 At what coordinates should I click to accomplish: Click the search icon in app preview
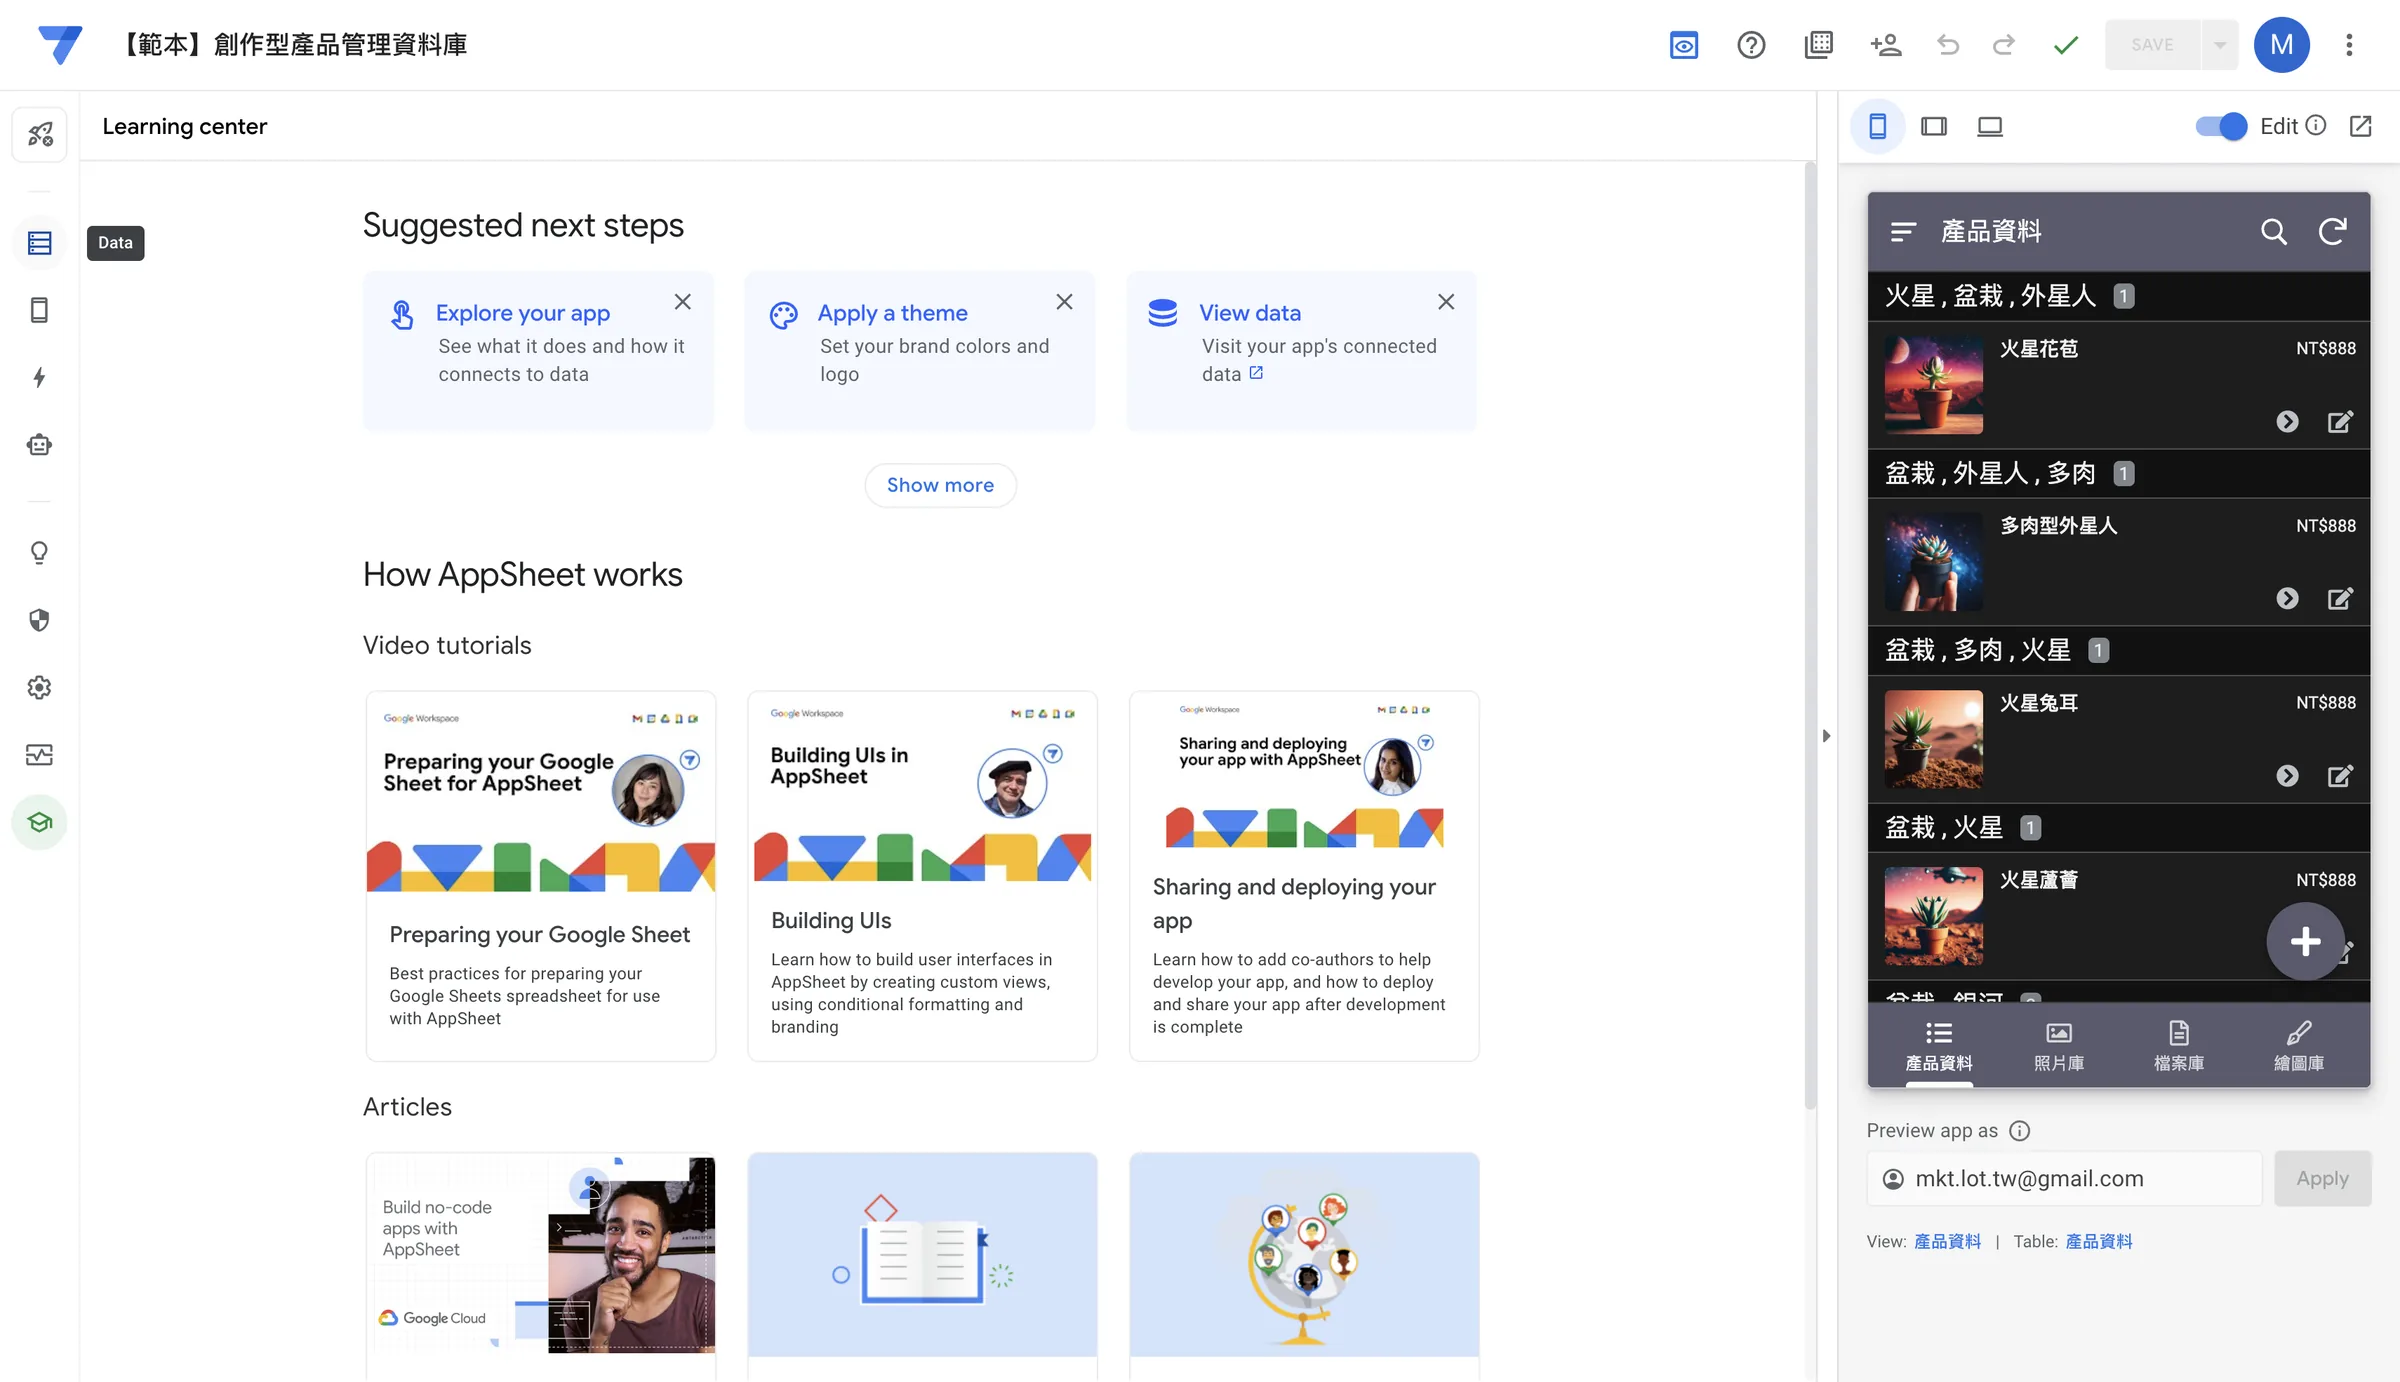2273,232
